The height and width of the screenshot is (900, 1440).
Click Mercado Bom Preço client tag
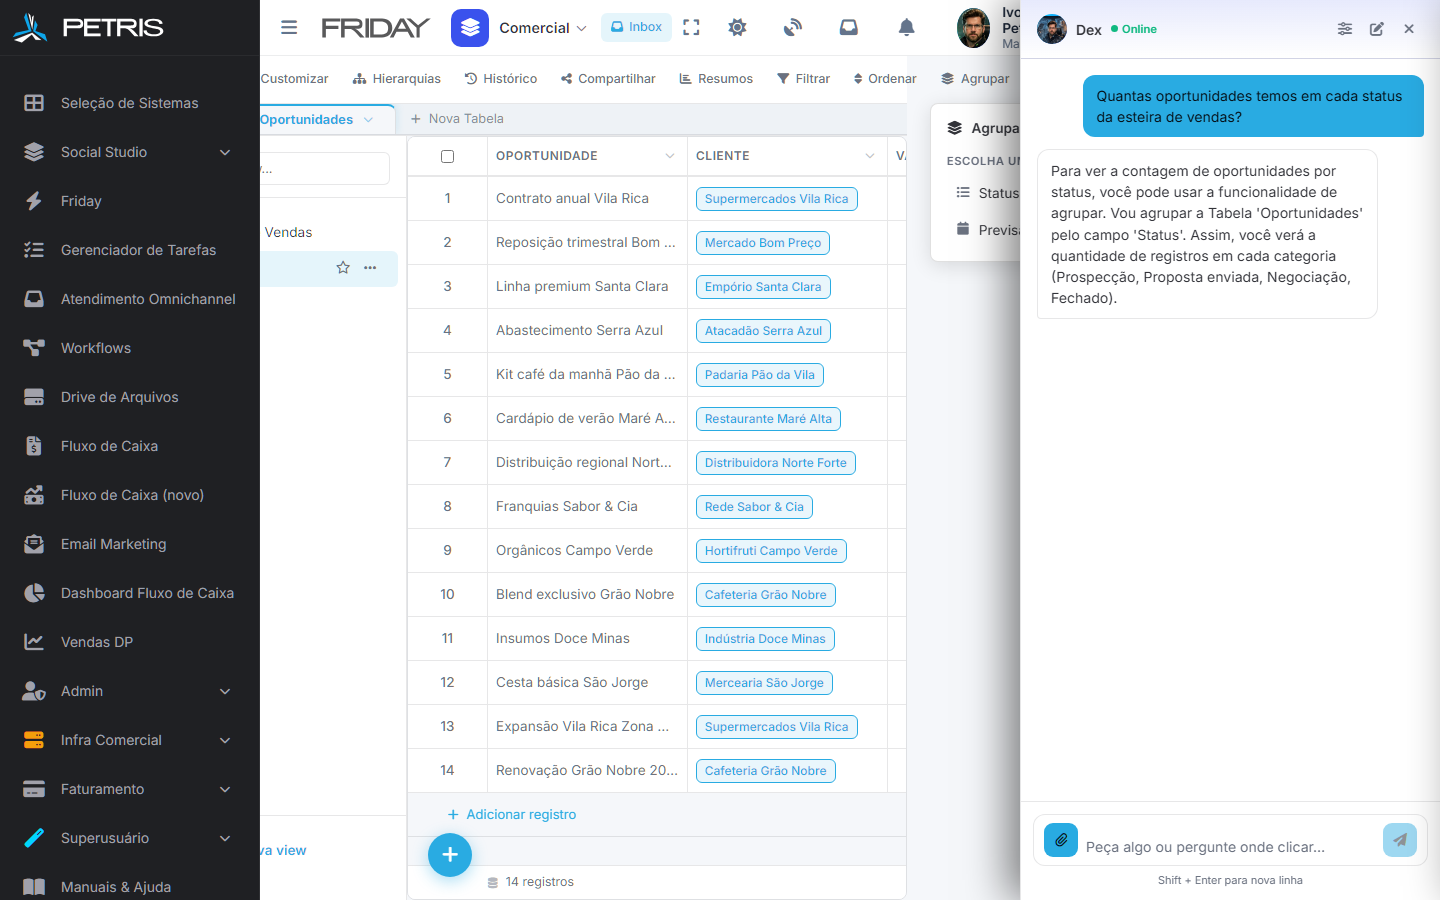763,243
